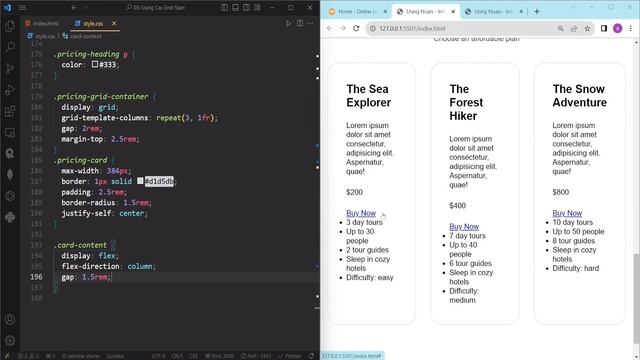Open a new browser tab

click(x=537, y=12)
